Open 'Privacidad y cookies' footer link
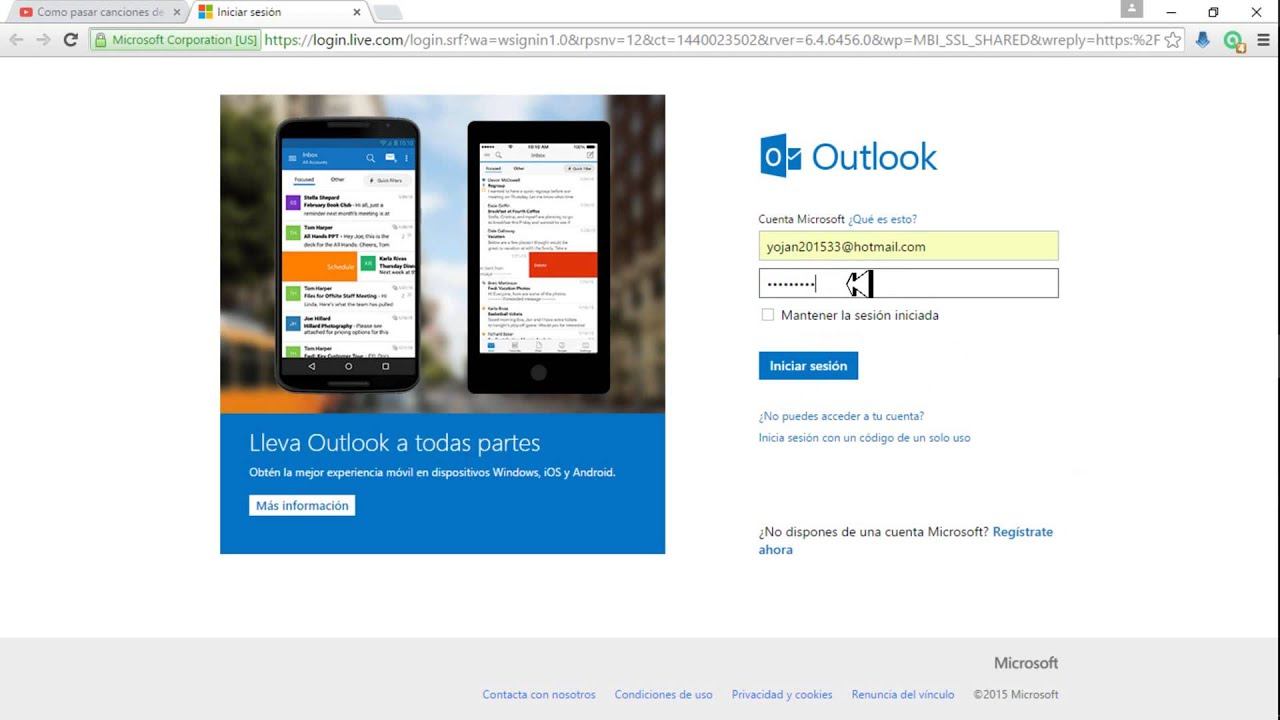The height and width of the screenshot is (720, 1280). click(x=782, y=694)
